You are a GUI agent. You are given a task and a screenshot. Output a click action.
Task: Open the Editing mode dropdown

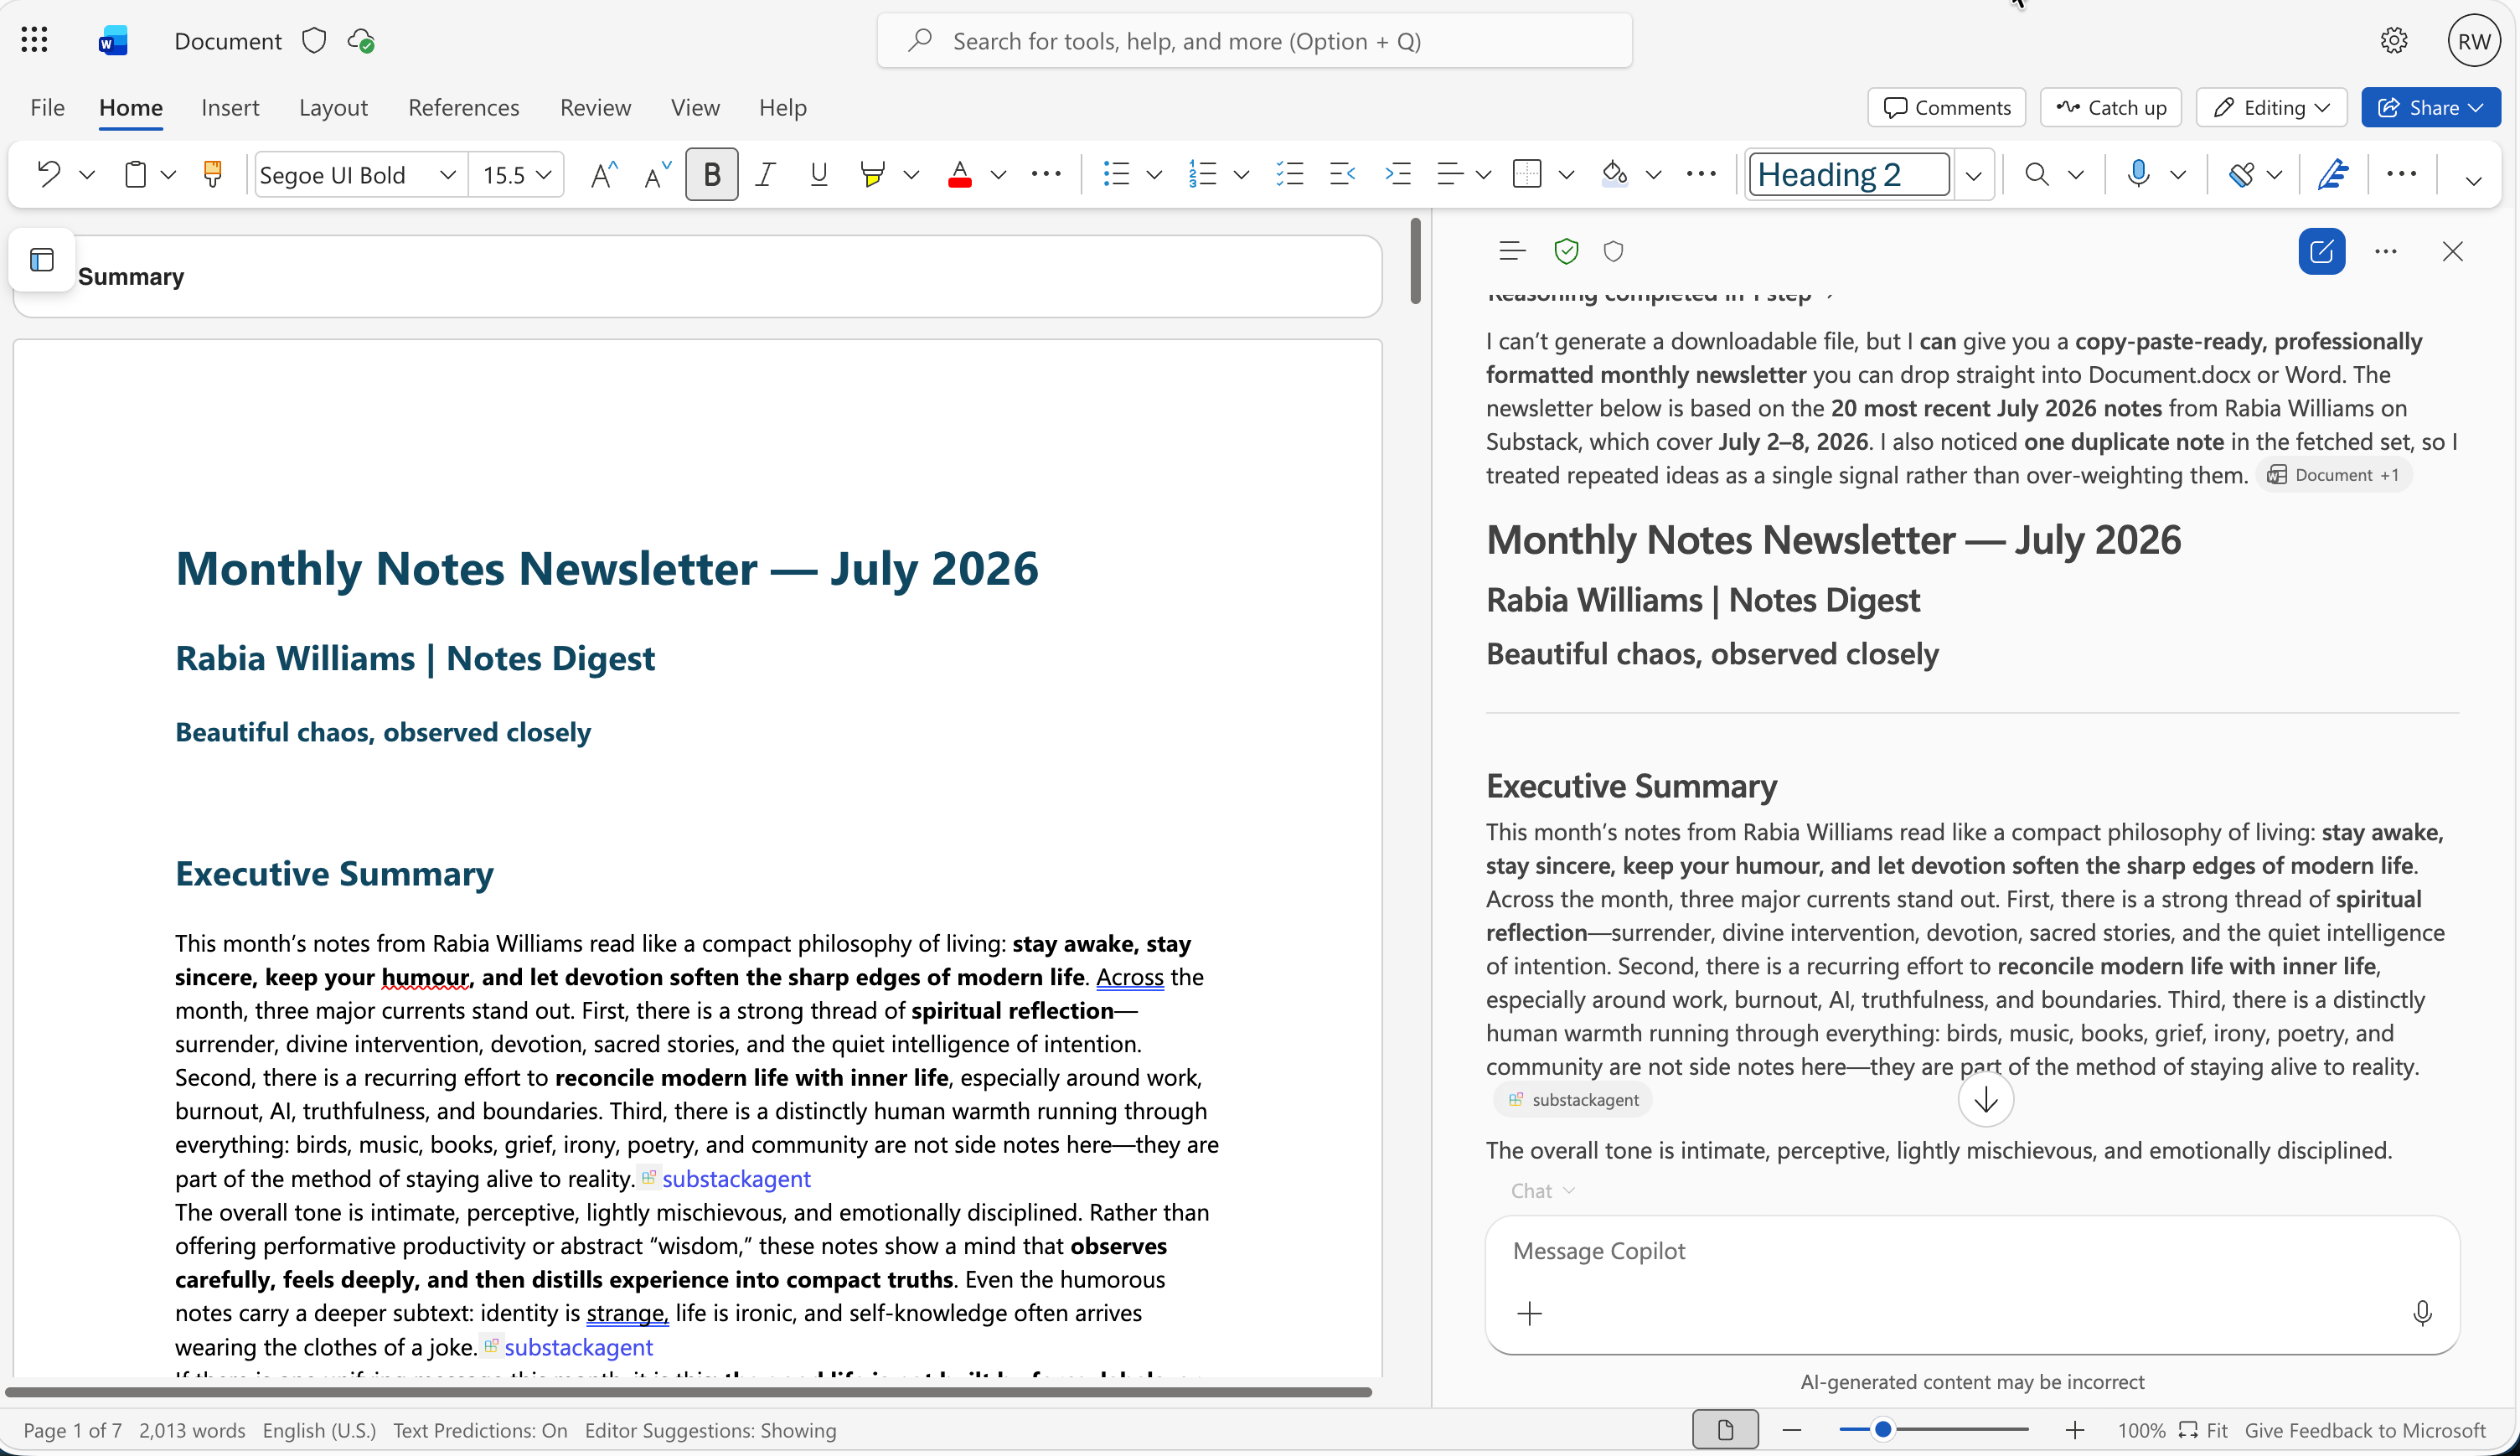(2271, 107)
